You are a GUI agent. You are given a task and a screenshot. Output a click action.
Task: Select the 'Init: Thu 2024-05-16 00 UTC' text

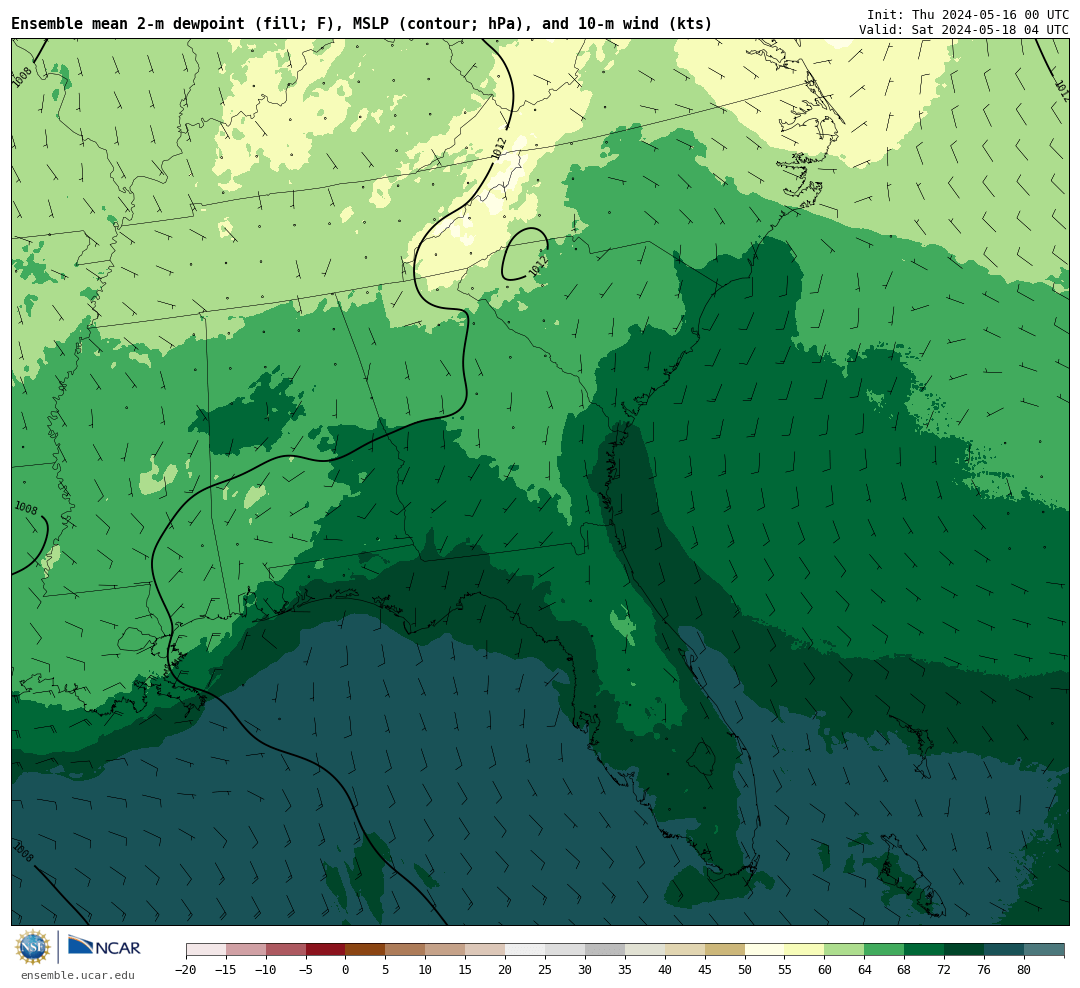point(968,14)
